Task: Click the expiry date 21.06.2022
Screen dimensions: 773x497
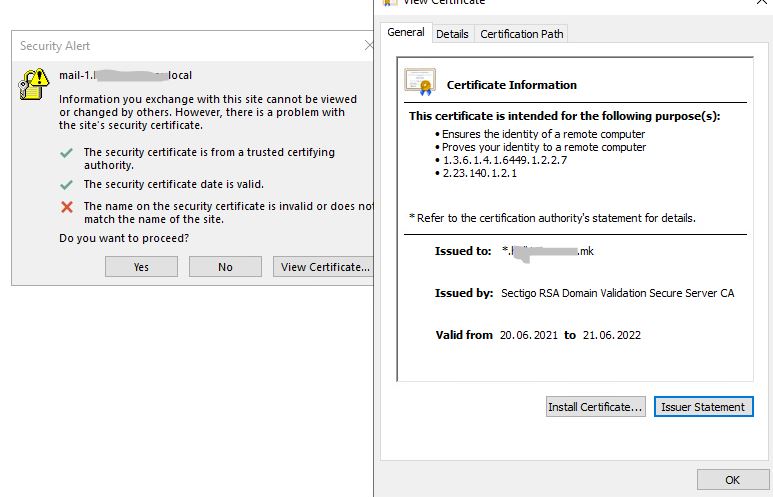Action: (612, 335)
